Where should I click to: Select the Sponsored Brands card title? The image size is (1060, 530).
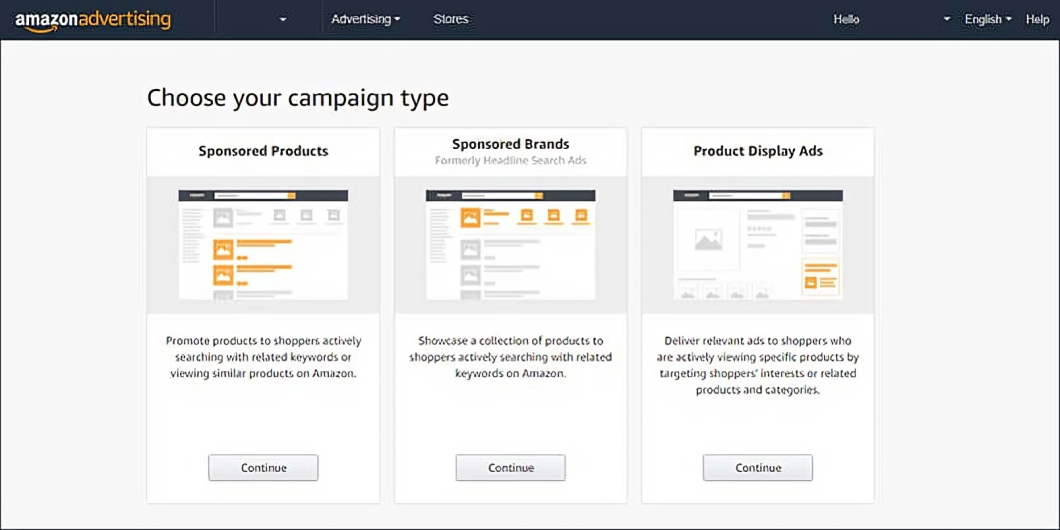(510, 144)
